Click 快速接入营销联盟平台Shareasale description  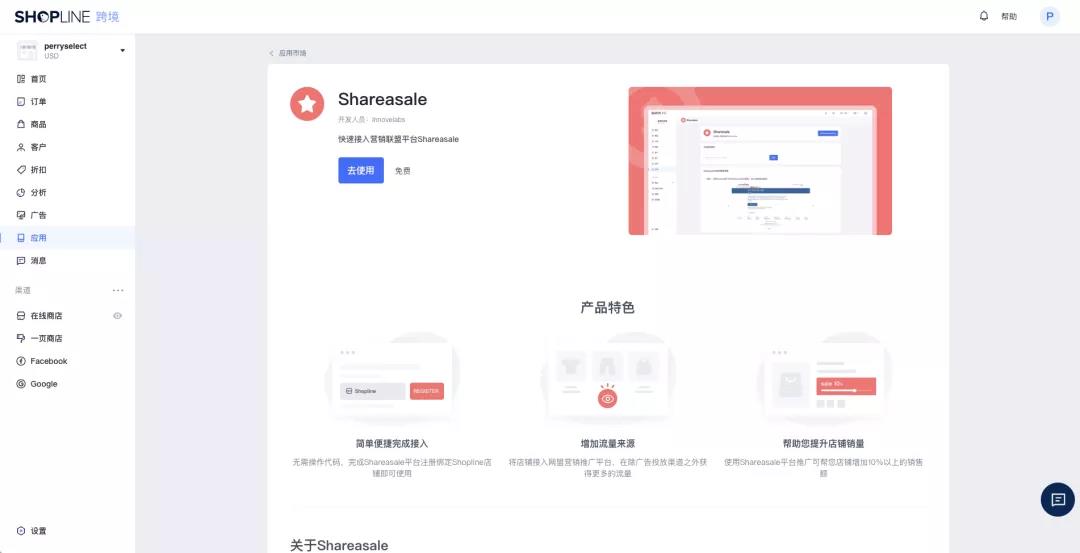398,139
